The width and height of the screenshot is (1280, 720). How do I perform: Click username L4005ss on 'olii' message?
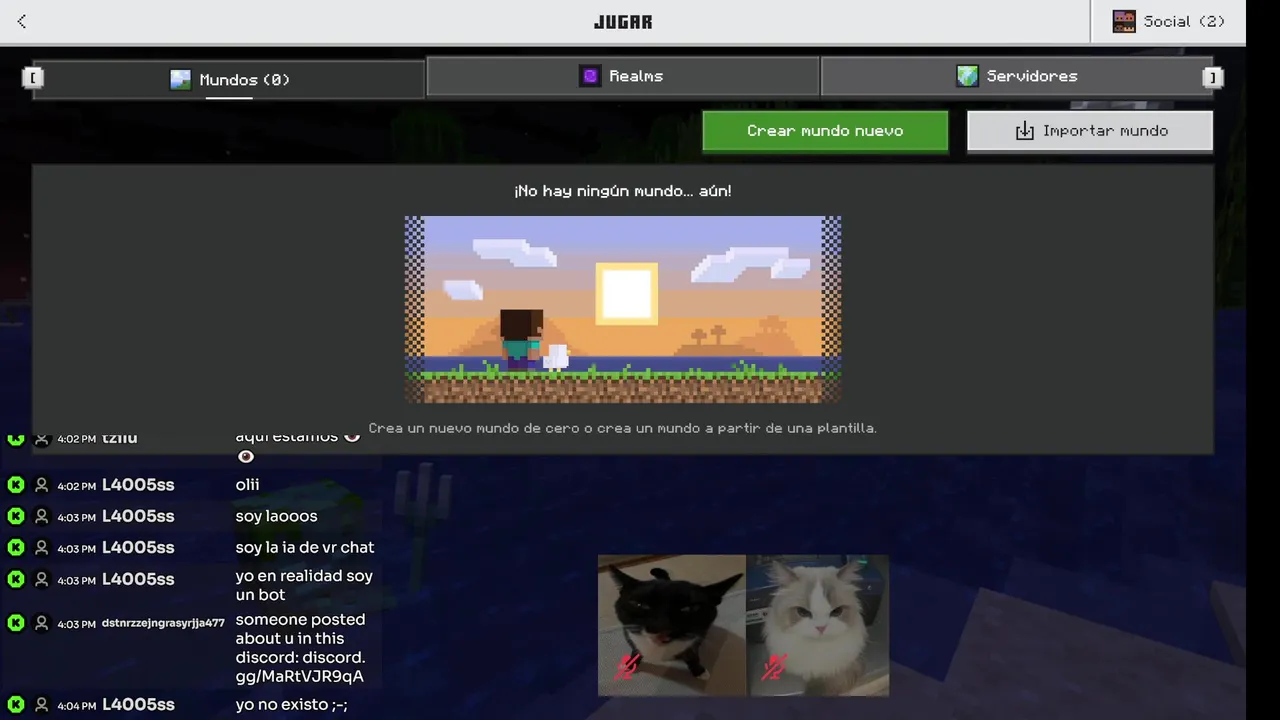(138, 485)
